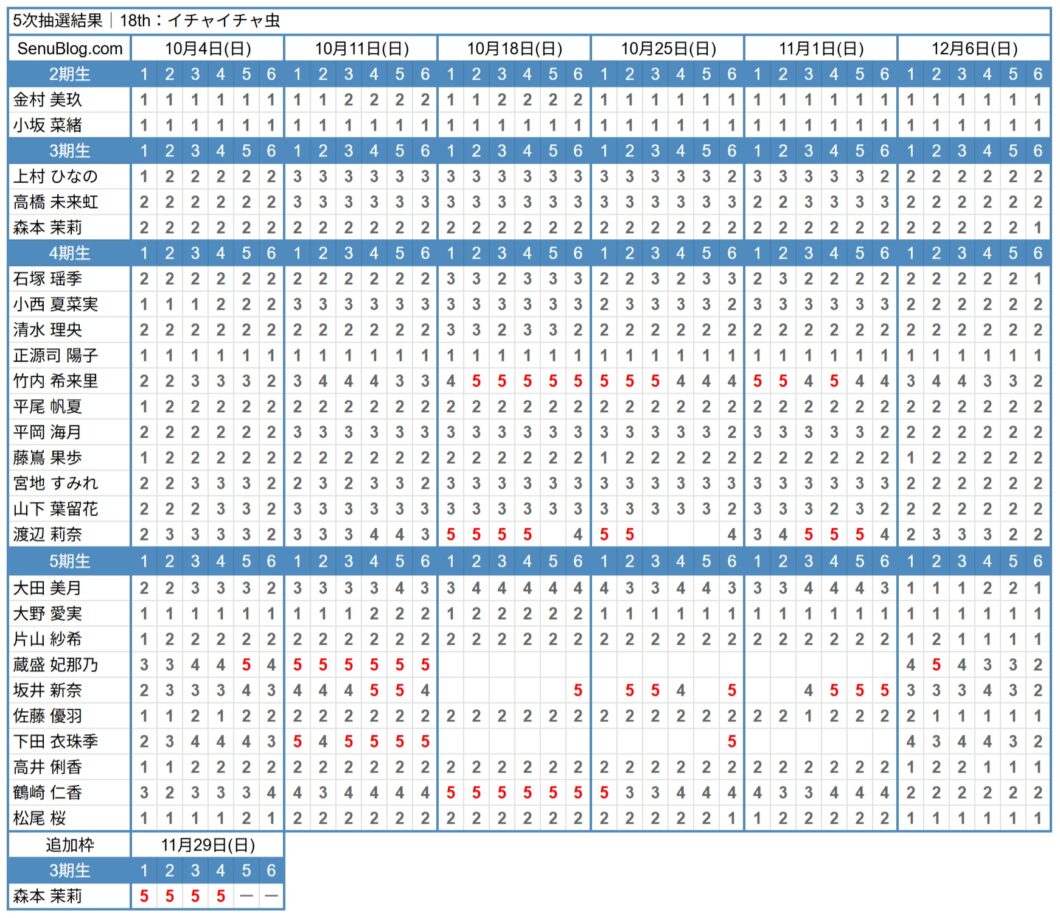
Task: Click the 2期生 section header row
Action: pos(530,74)
